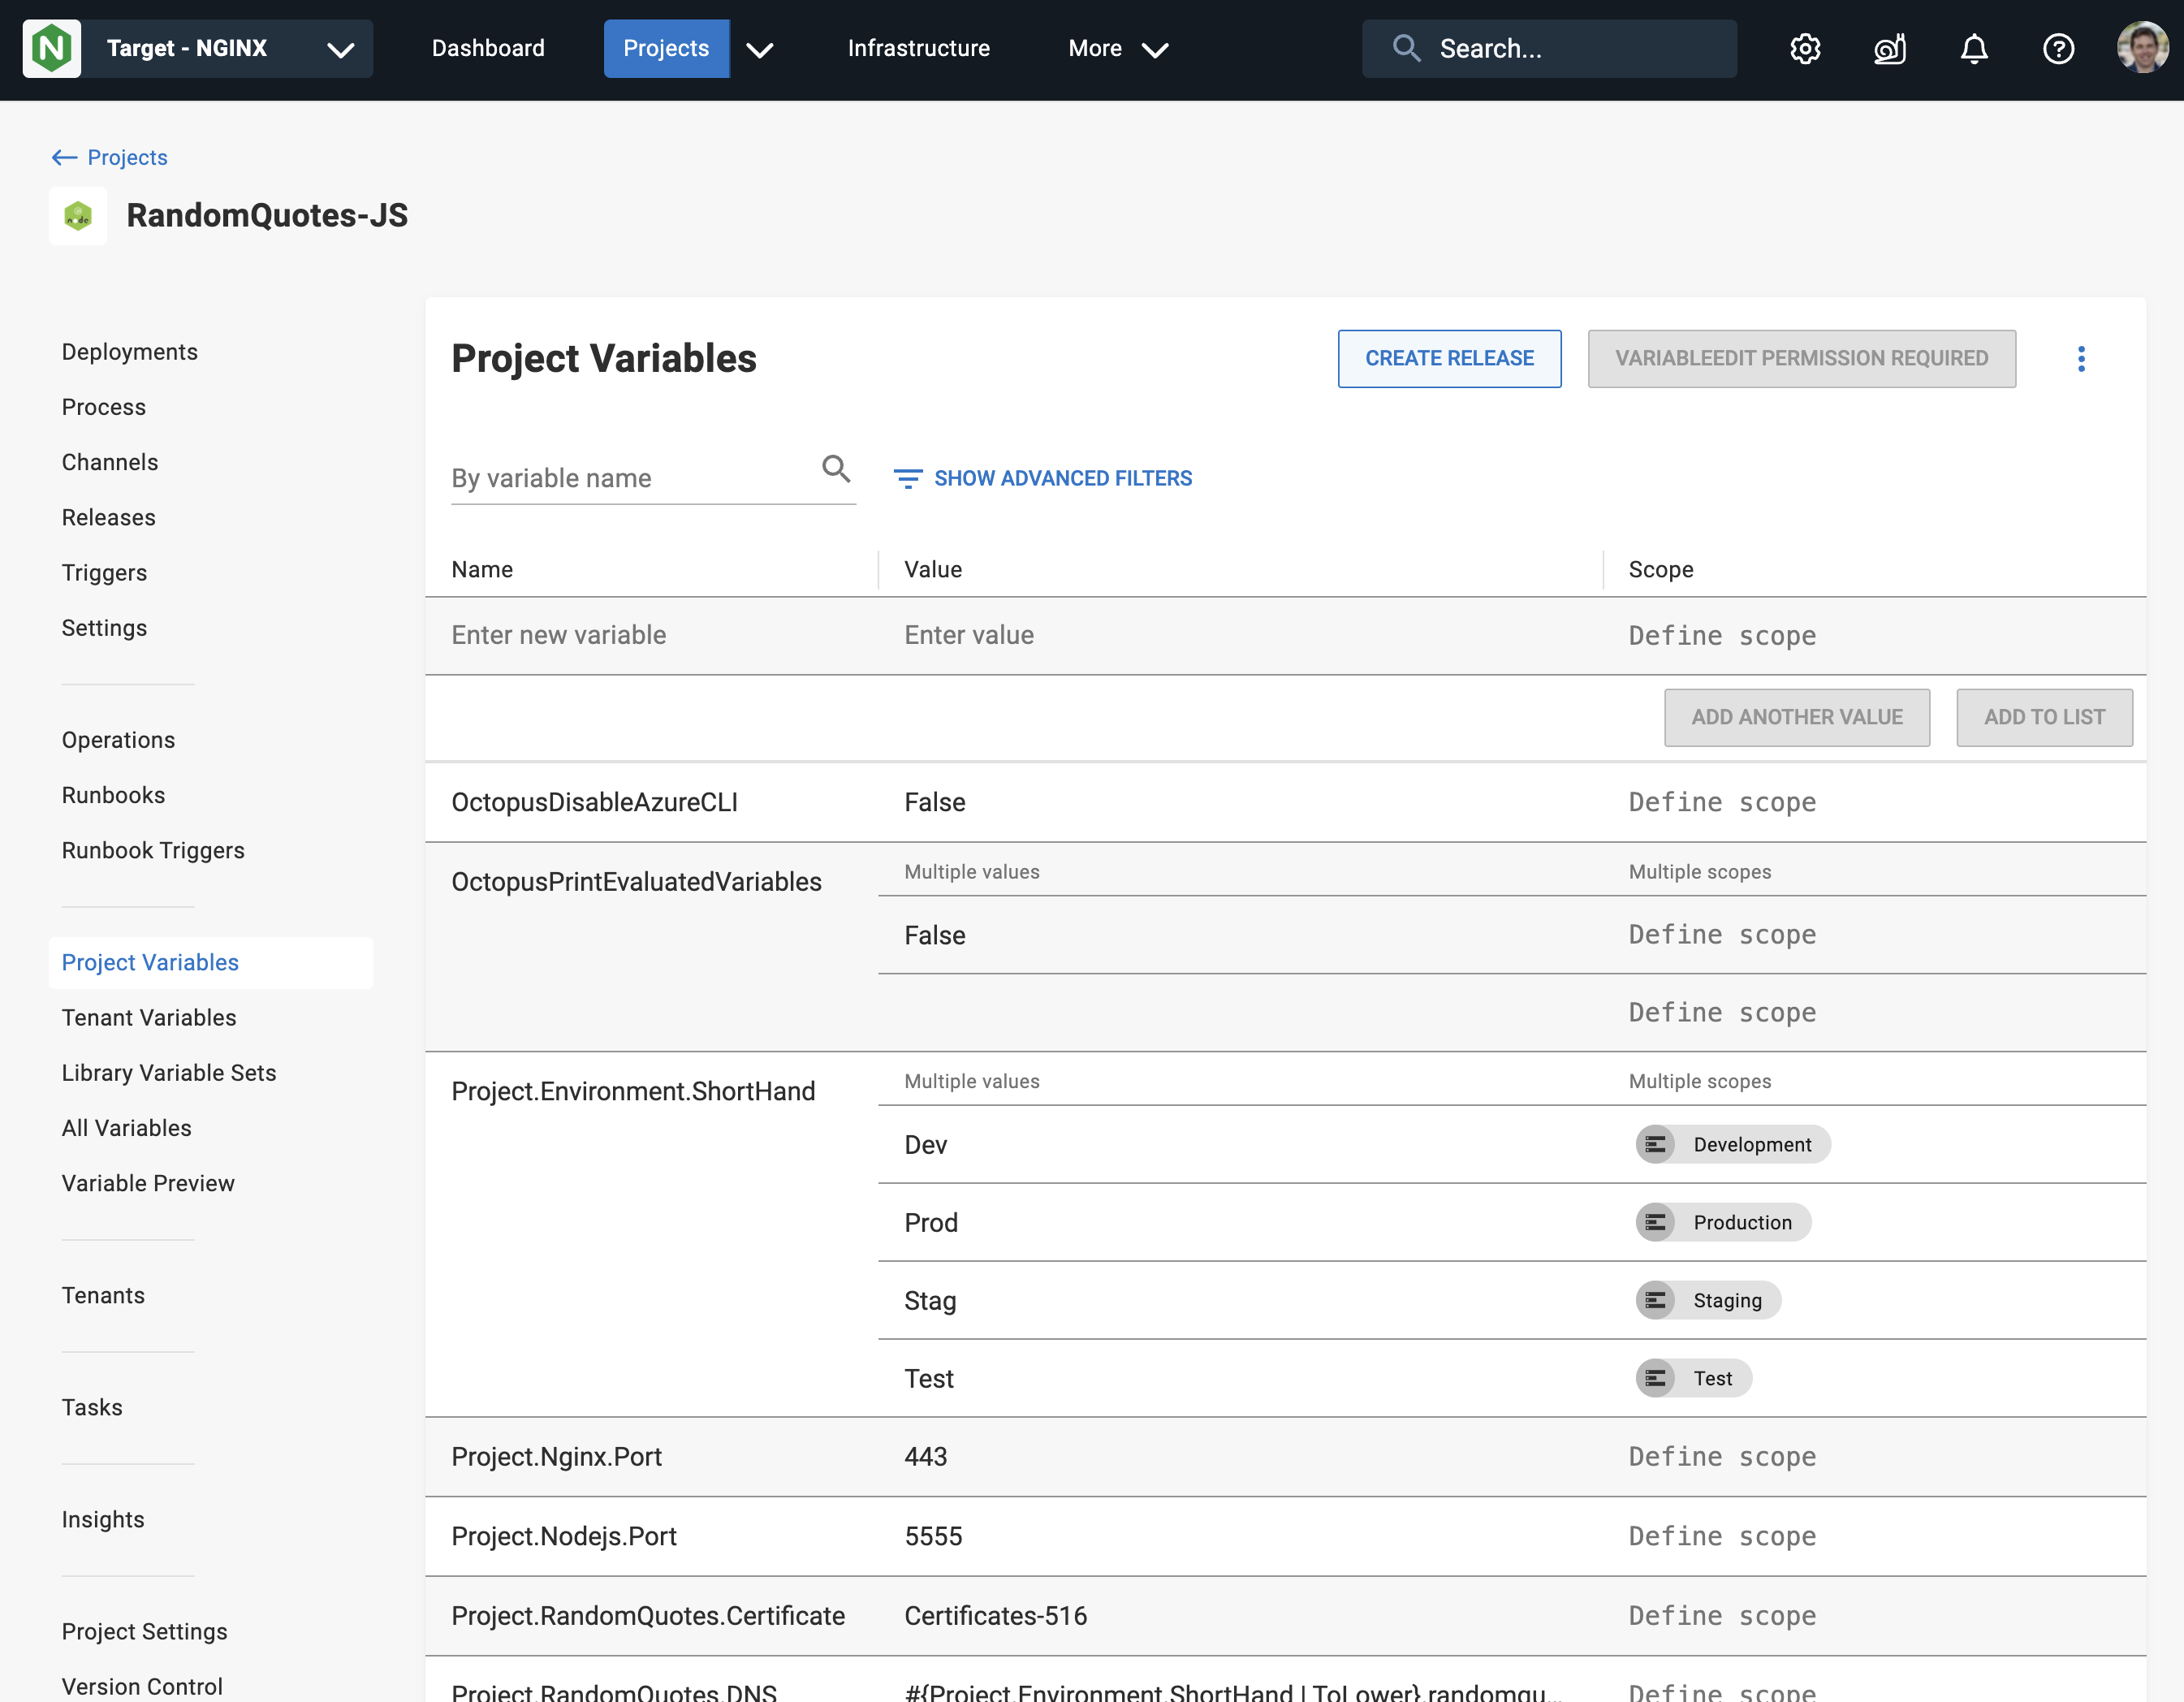Open the More navigation dropdown
The width and height of the screenshot is (2184, 1702).
pyautogui.click(x=1117, y=48)
